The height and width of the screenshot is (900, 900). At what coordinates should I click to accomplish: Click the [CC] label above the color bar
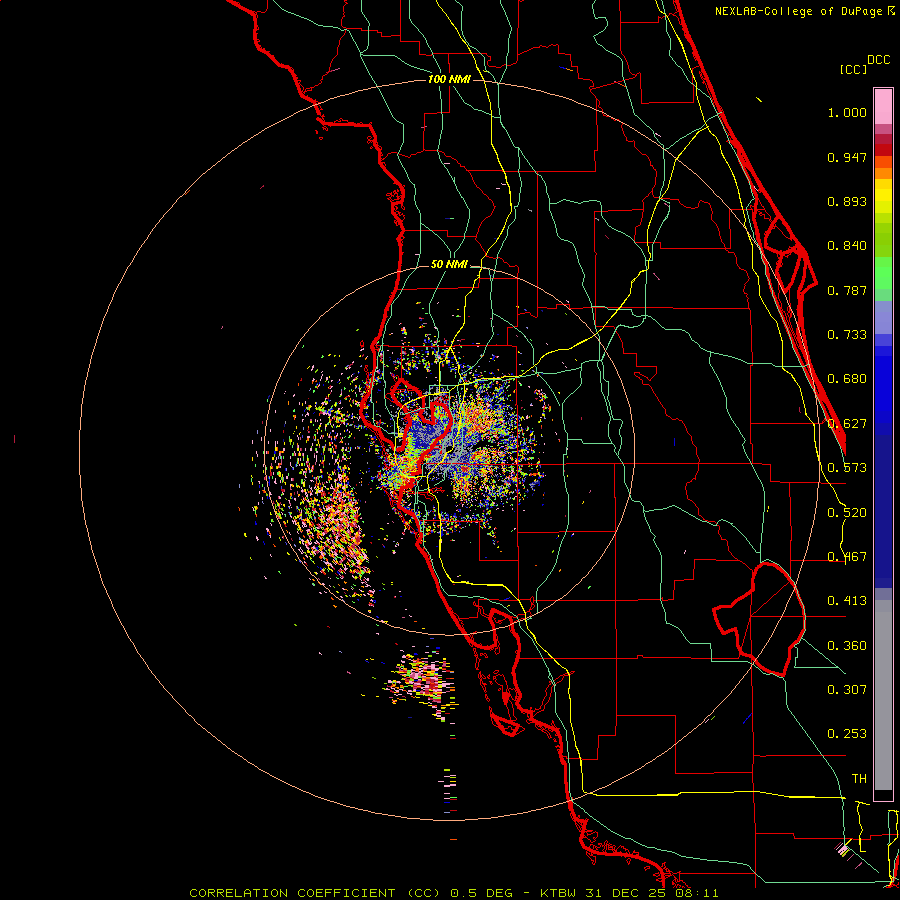click(x=853, y=69)
